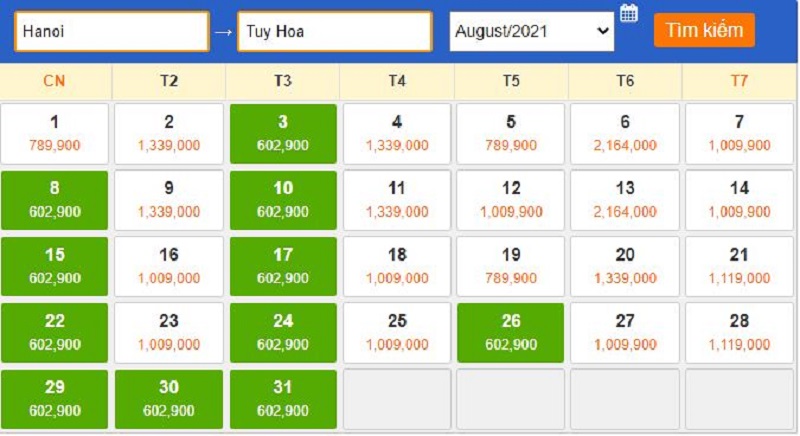
Task: Select August 4 fare cell
Action: click(x=397, y=134)
